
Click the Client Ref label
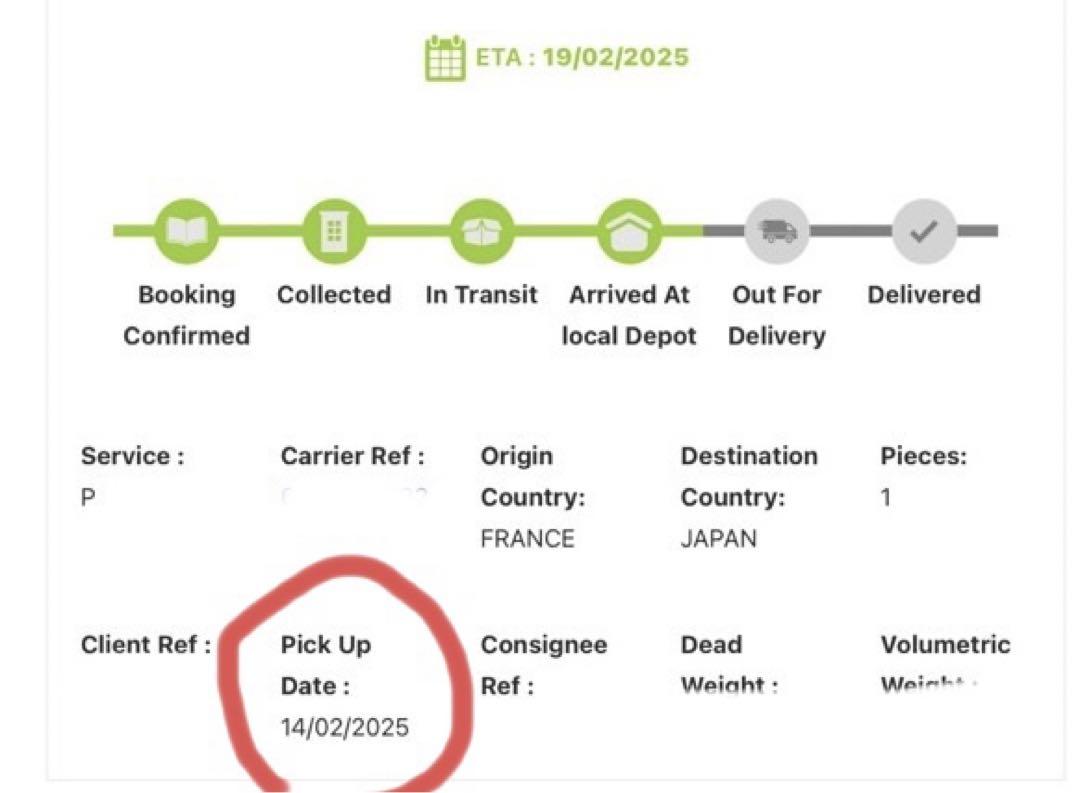pyautogui.click(x=146, y=645)
